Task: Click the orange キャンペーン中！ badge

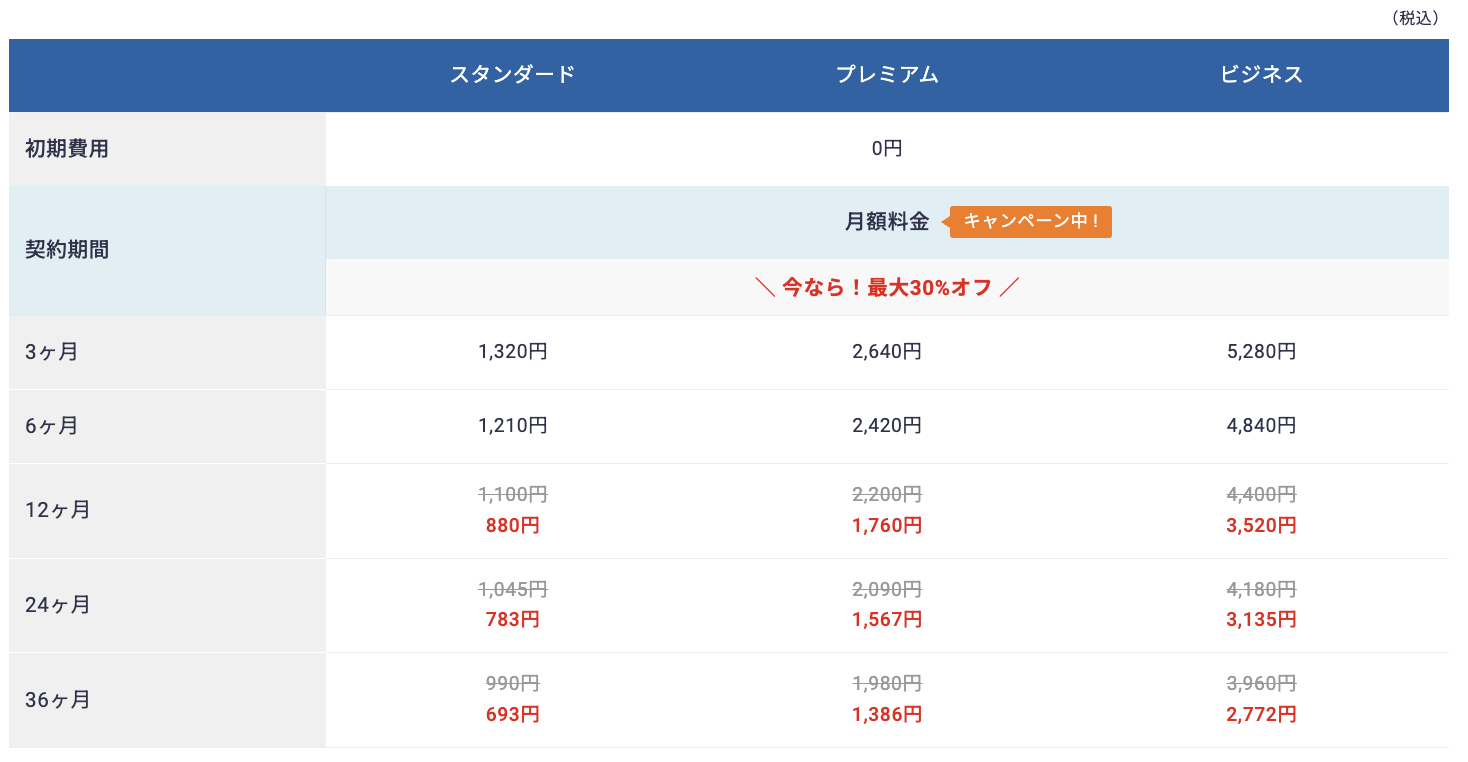Action: click(1030, 222)
